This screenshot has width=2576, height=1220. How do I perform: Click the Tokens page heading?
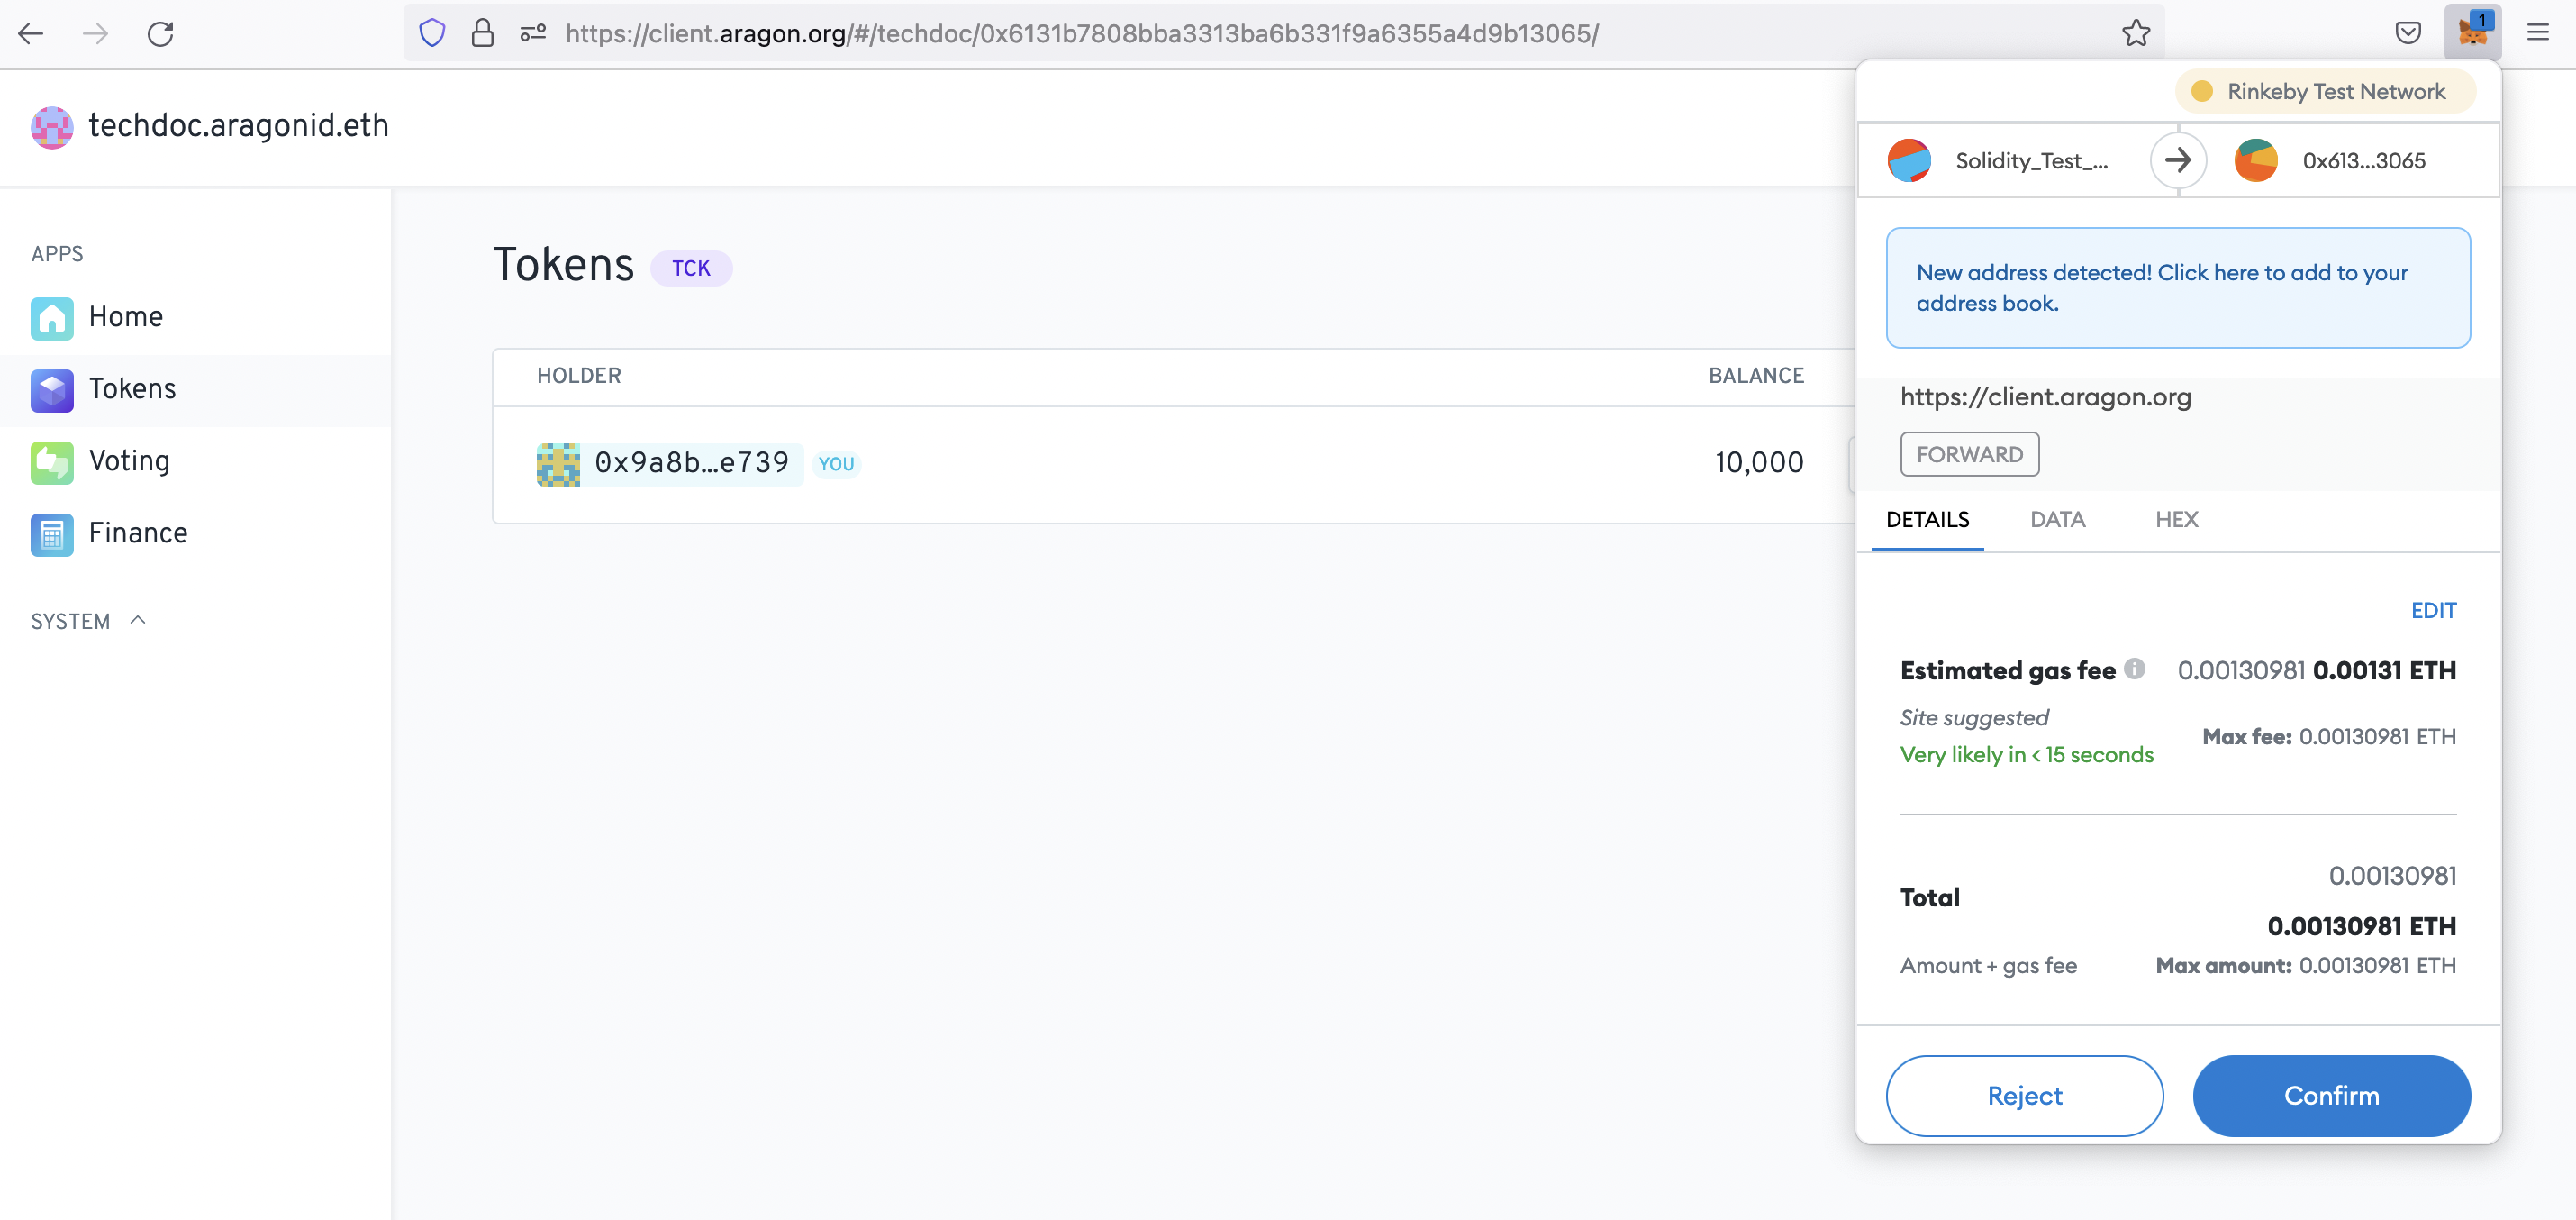click(564, 265)
